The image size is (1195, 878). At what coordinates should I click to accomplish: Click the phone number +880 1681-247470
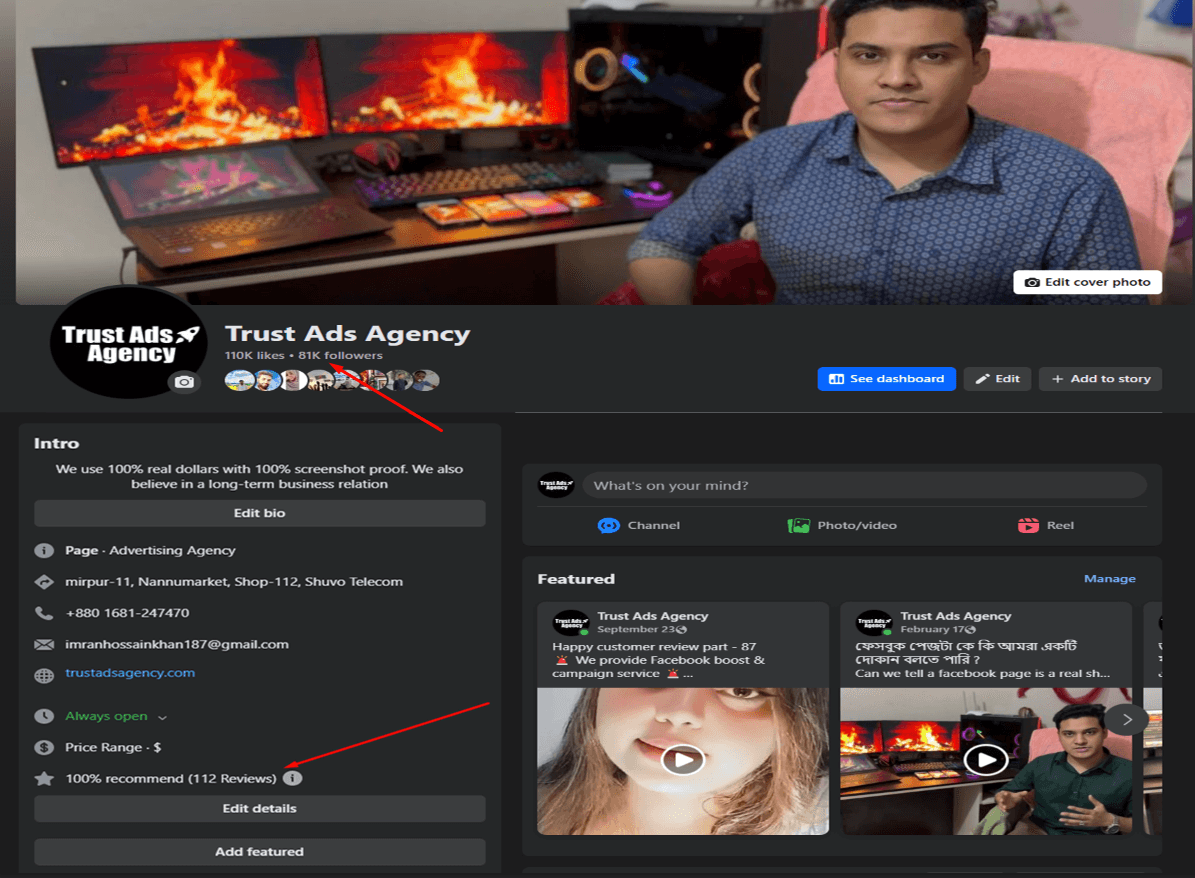click(127, 614)
